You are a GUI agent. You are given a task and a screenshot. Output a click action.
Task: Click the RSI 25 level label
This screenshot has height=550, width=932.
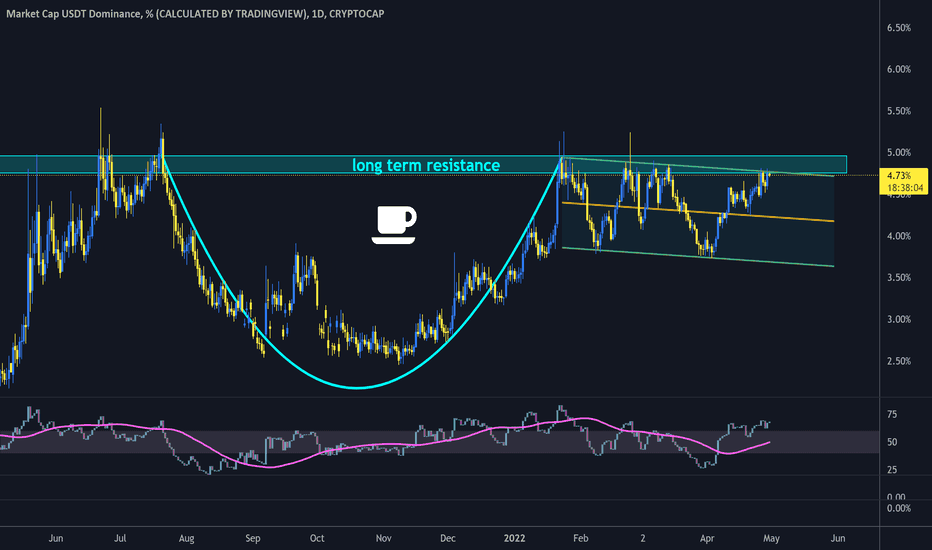click(892, 470)
